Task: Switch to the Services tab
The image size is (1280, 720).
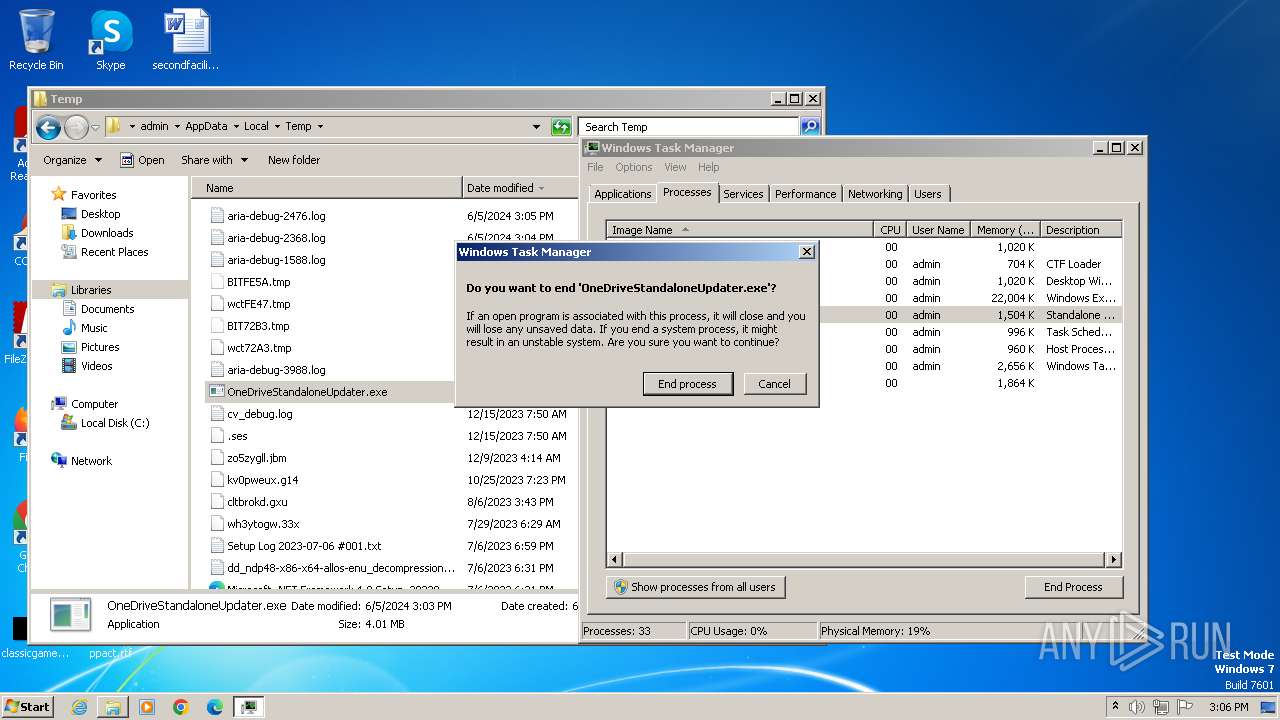Action: tap(743, 194)
